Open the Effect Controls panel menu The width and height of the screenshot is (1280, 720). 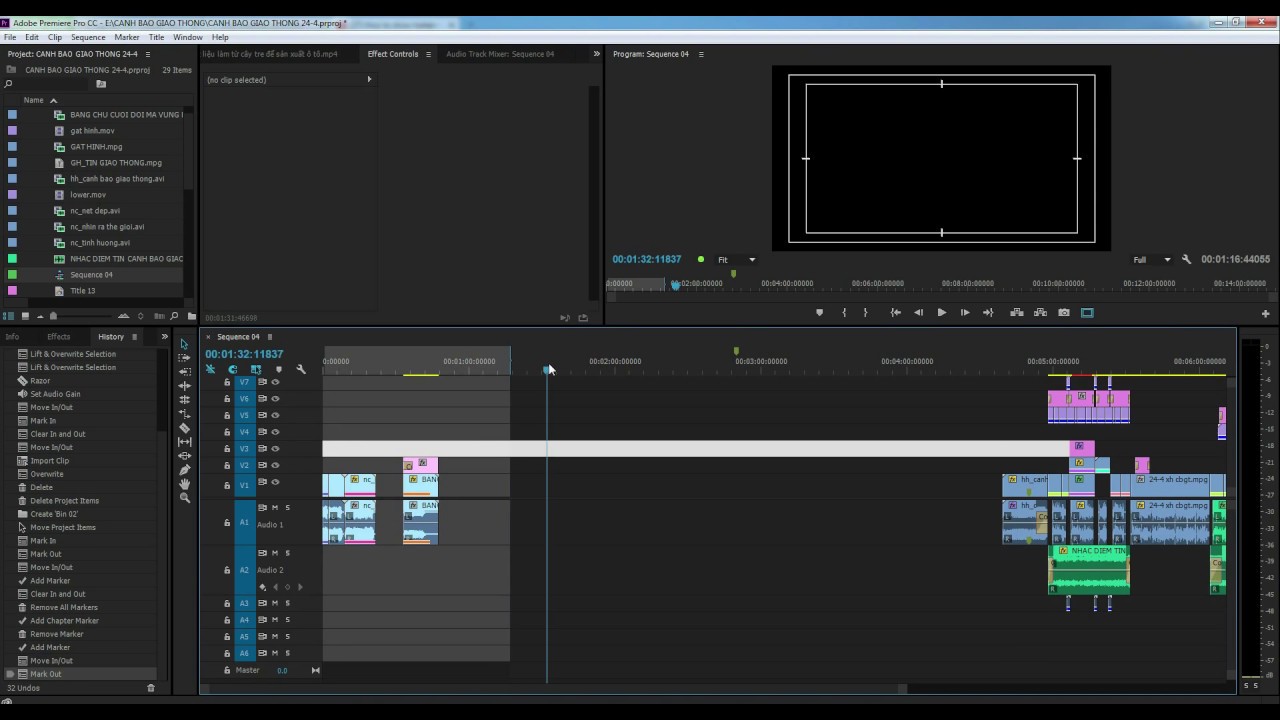[428, 54]
